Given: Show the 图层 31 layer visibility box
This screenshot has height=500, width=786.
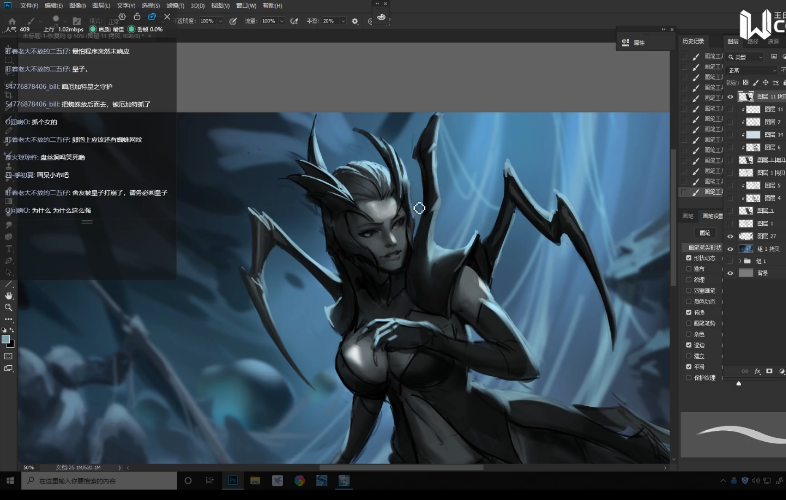Looking at the screenshot, I should point(730,134).
